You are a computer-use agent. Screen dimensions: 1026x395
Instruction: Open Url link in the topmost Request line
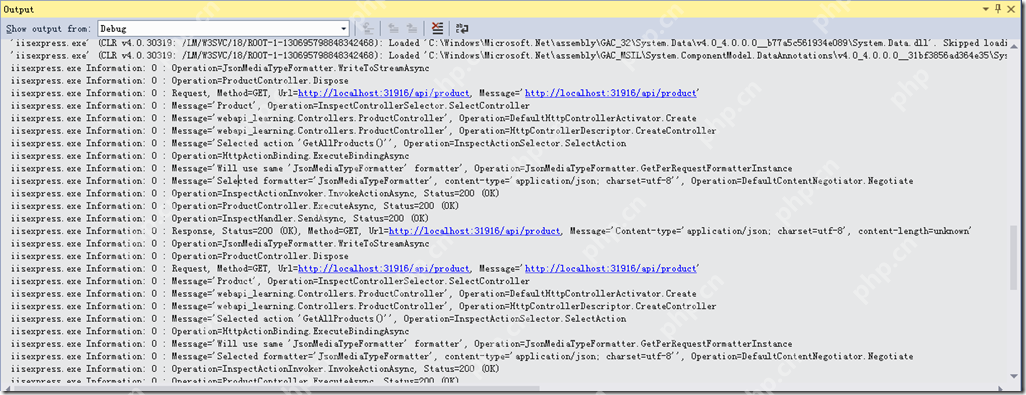384,94
